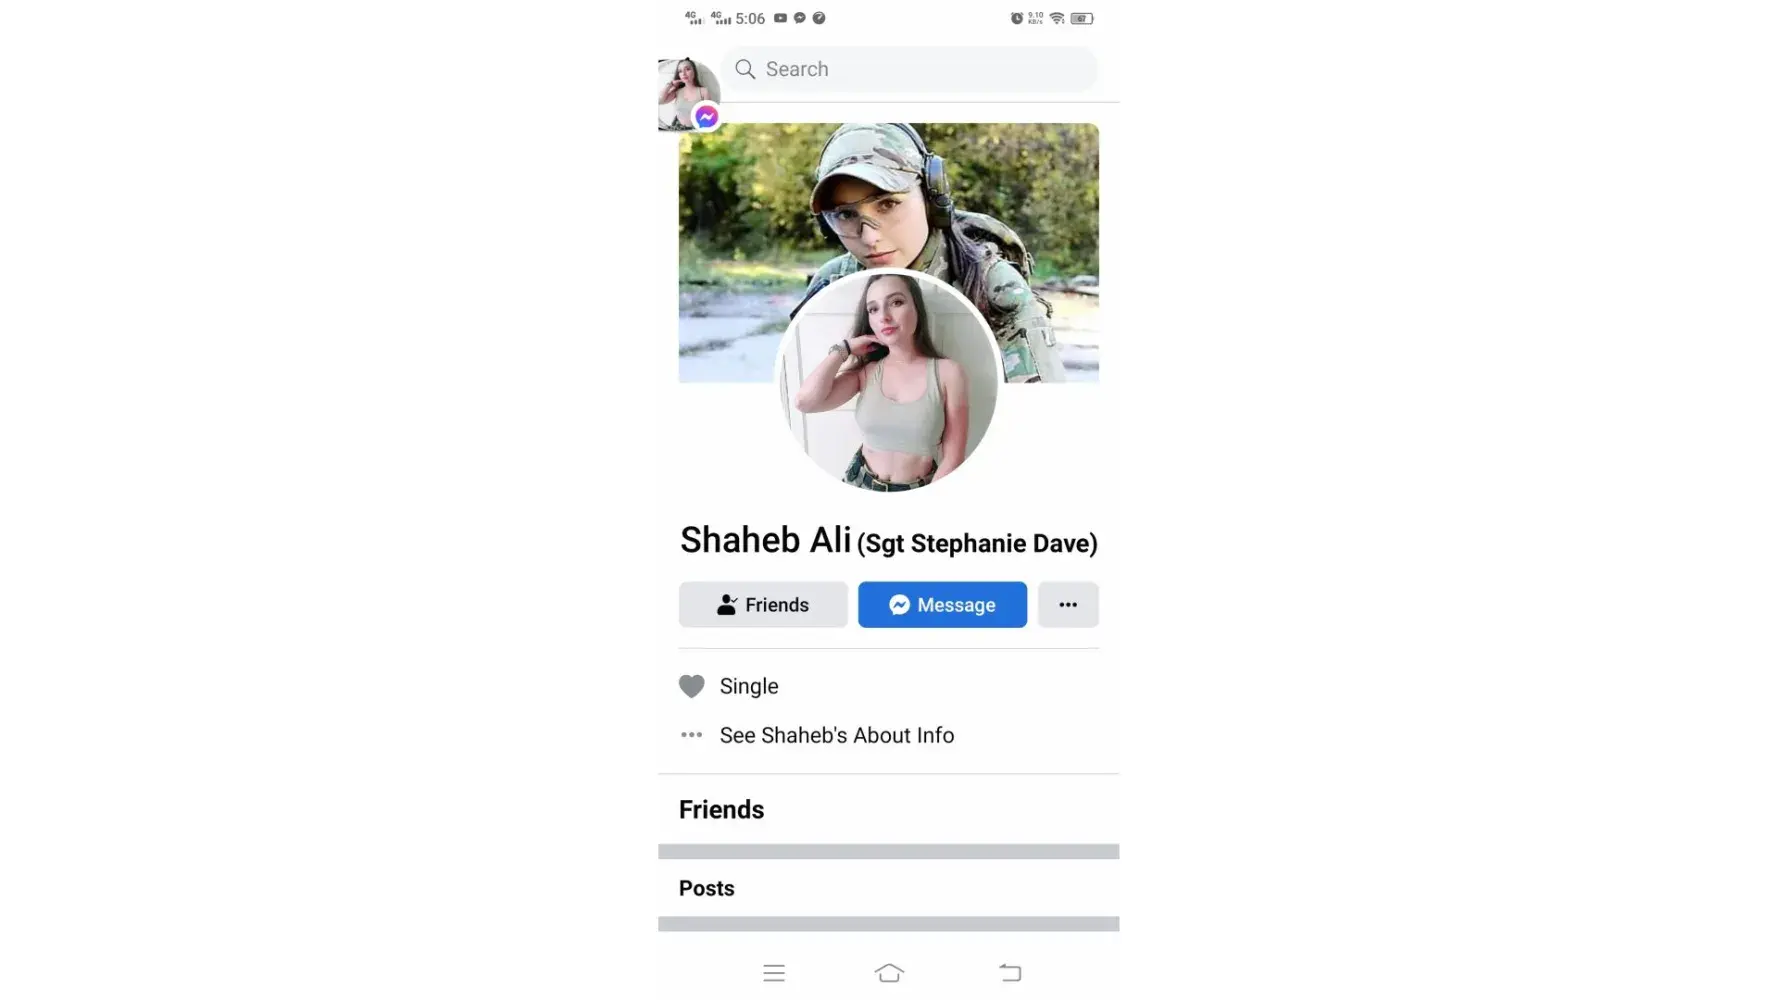Open the Friends section heading
Screen dimensions: 1778x1000
pyautogui.click(x=721, y=810)
